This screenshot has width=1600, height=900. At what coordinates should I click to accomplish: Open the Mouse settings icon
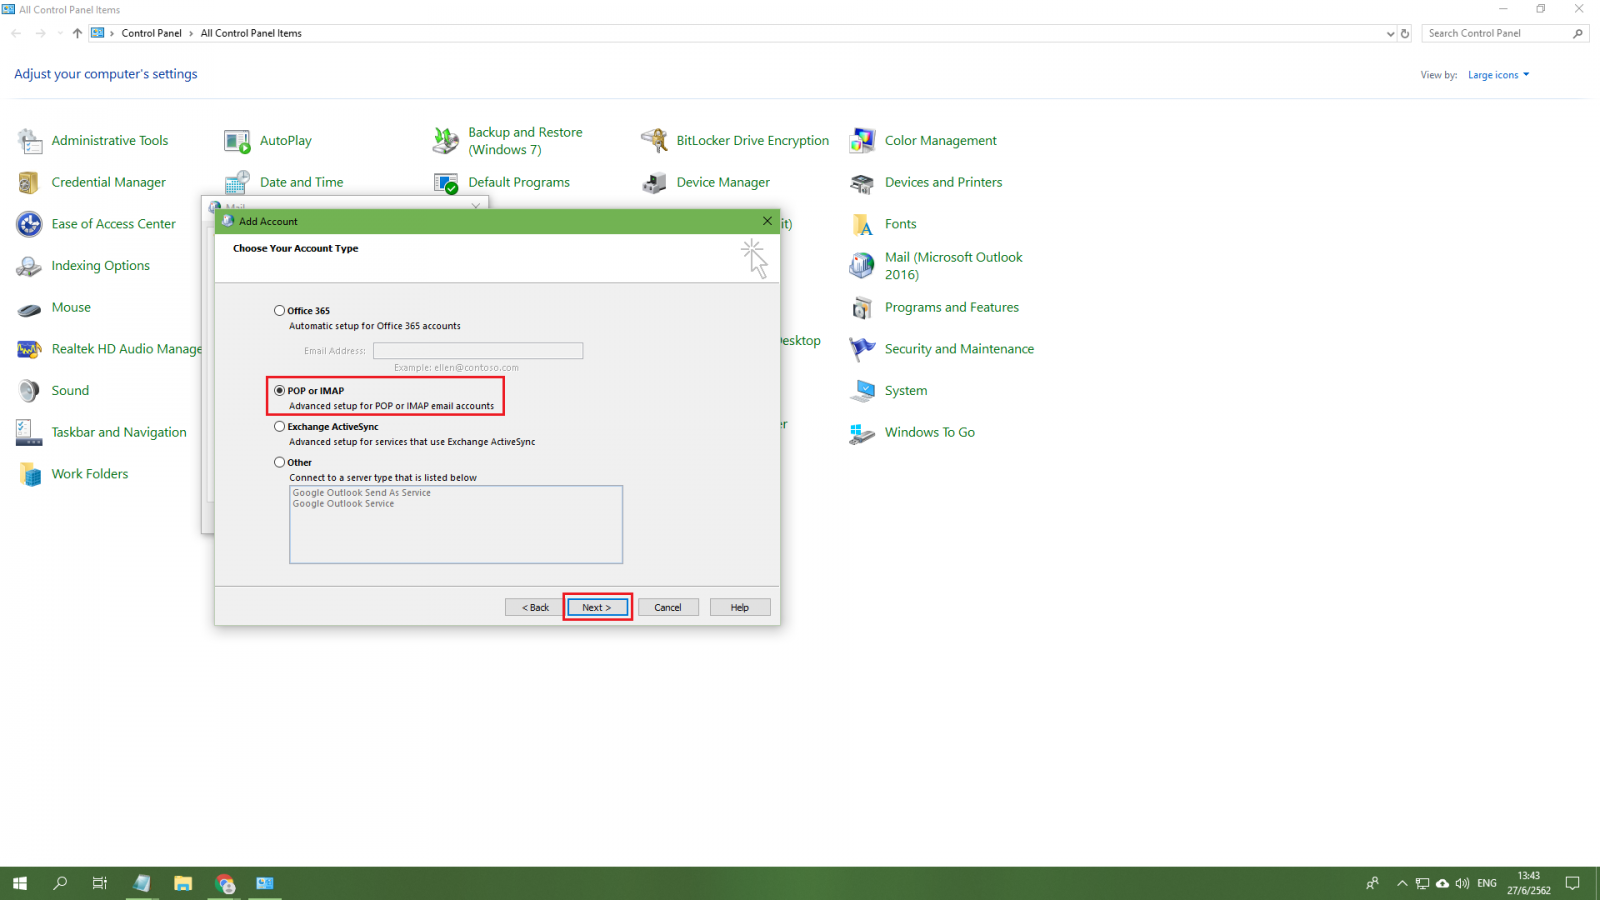tap(29, 308)
